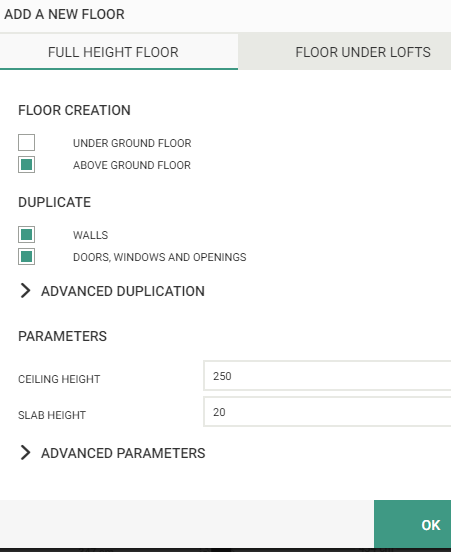Expand the Advanced Duplication section title

click(123, 291)
